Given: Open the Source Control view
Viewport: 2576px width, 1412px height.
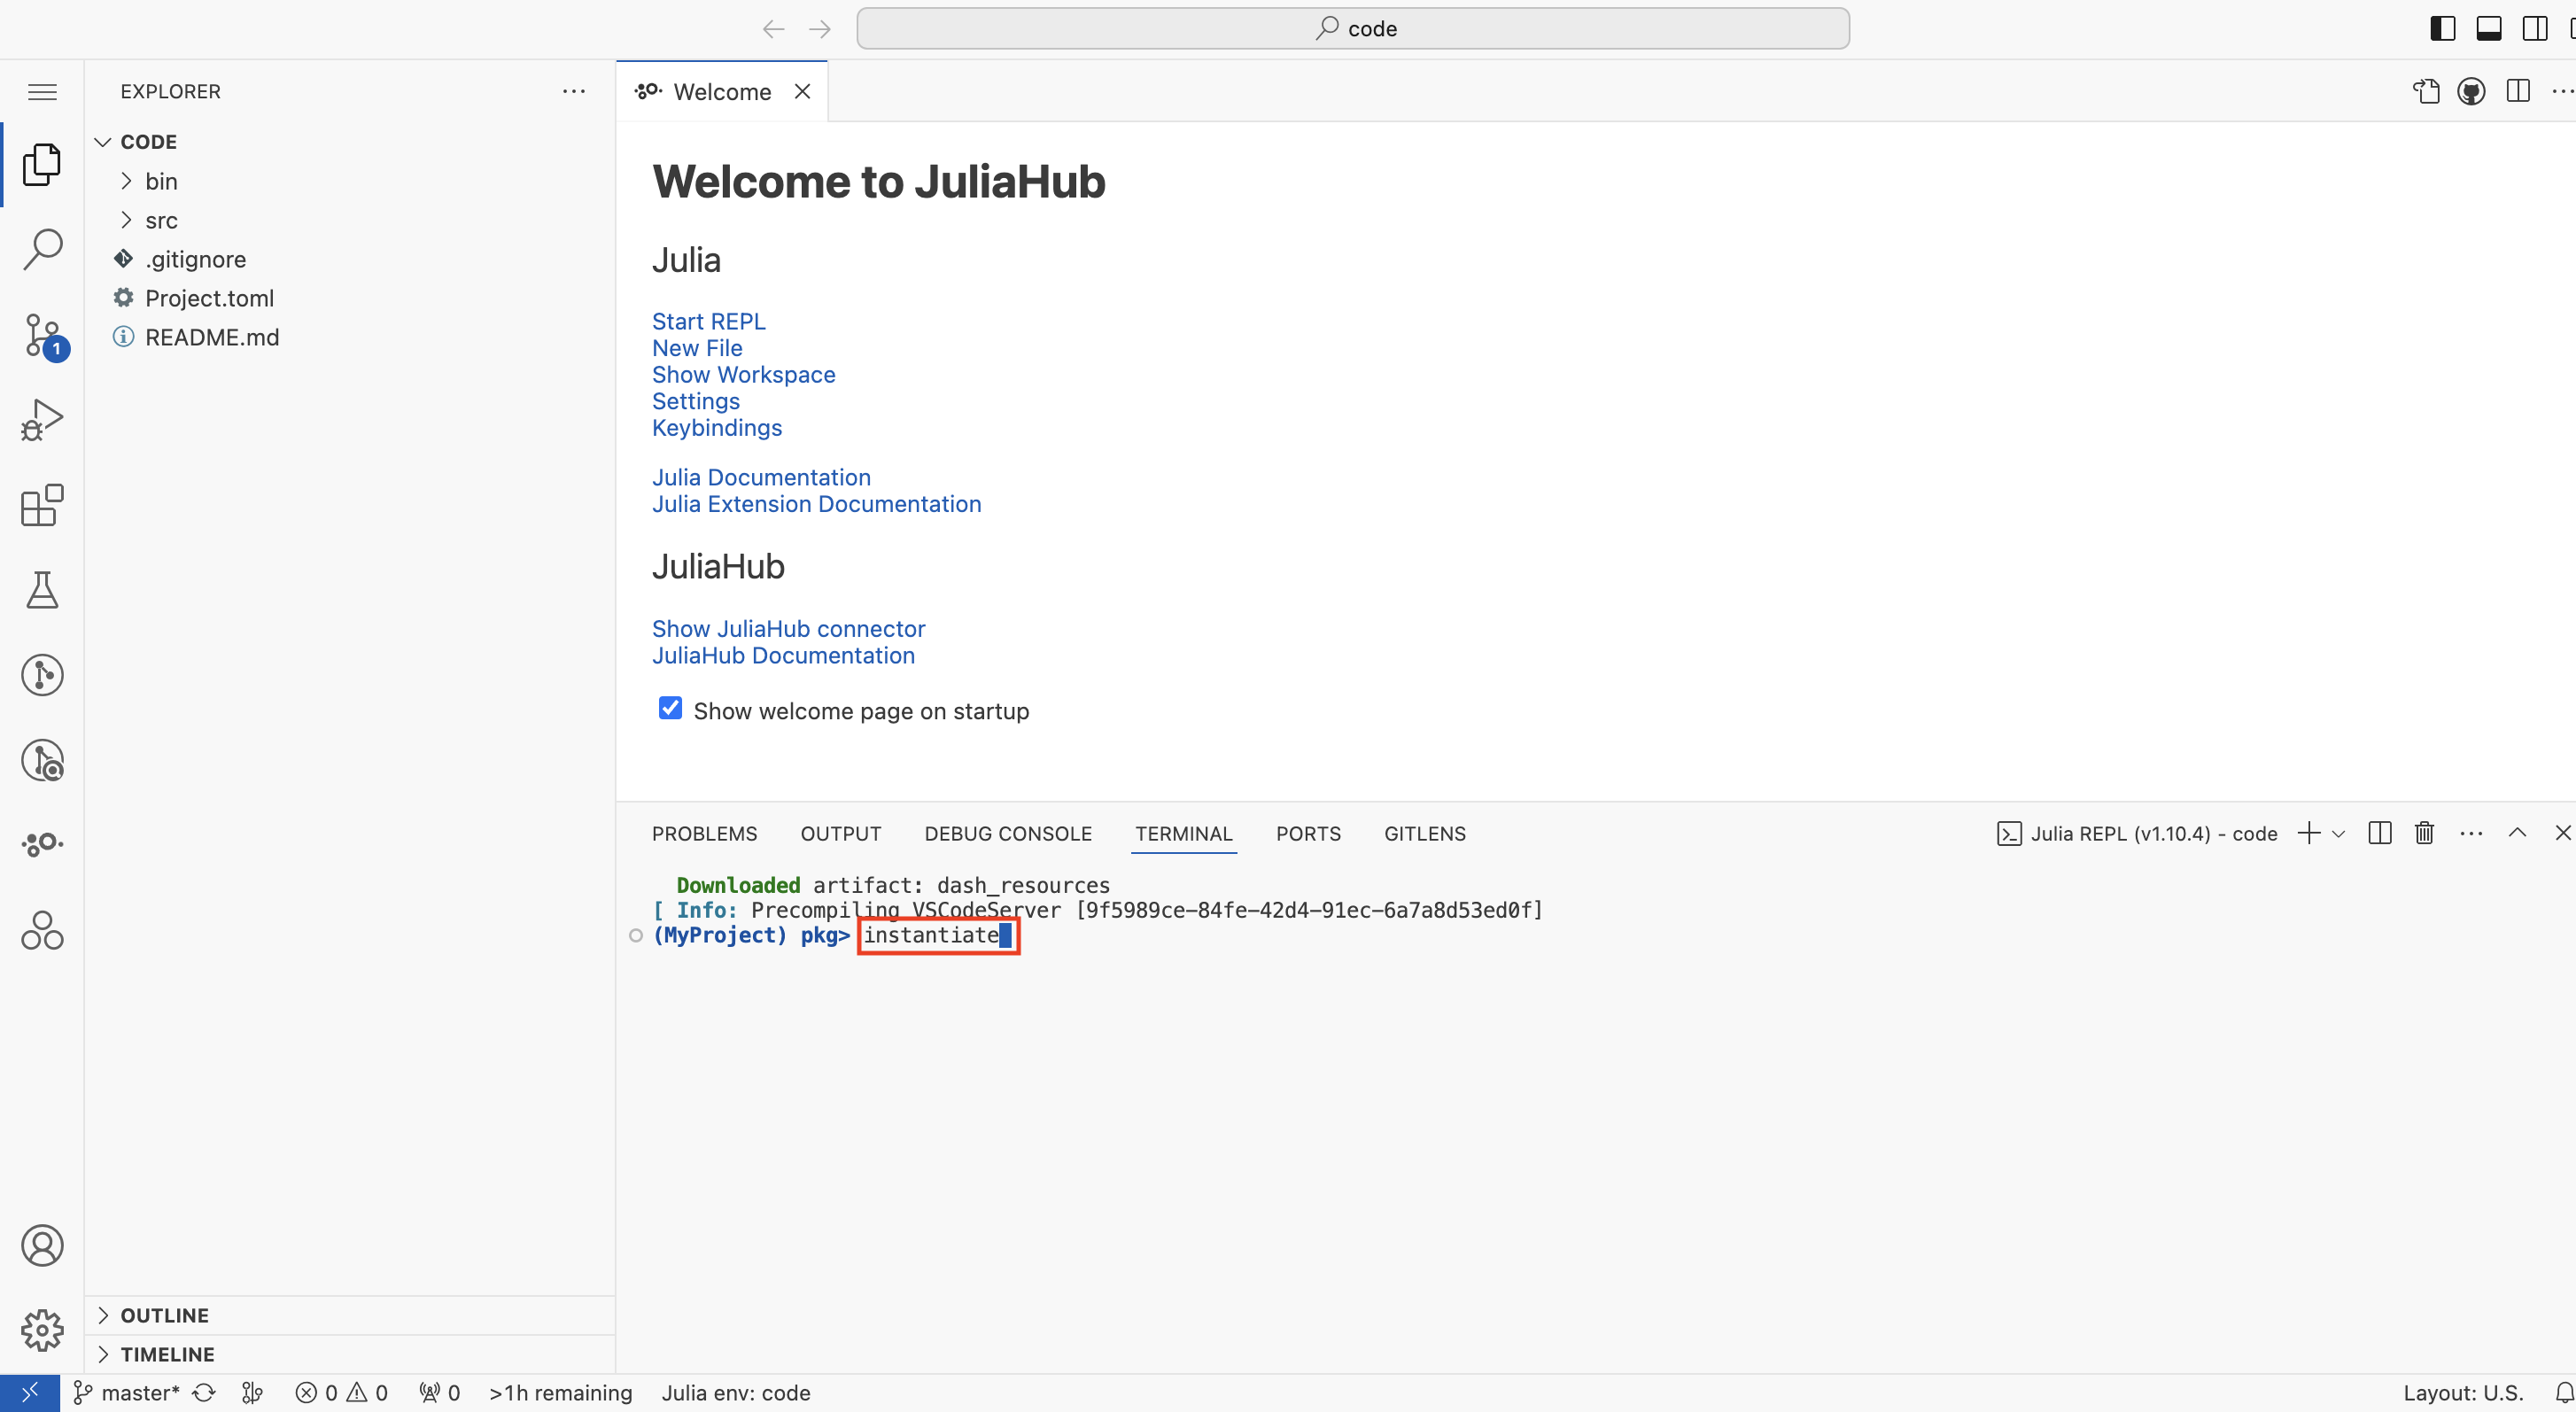Looking at the screenshot, I should pos(42,335).
